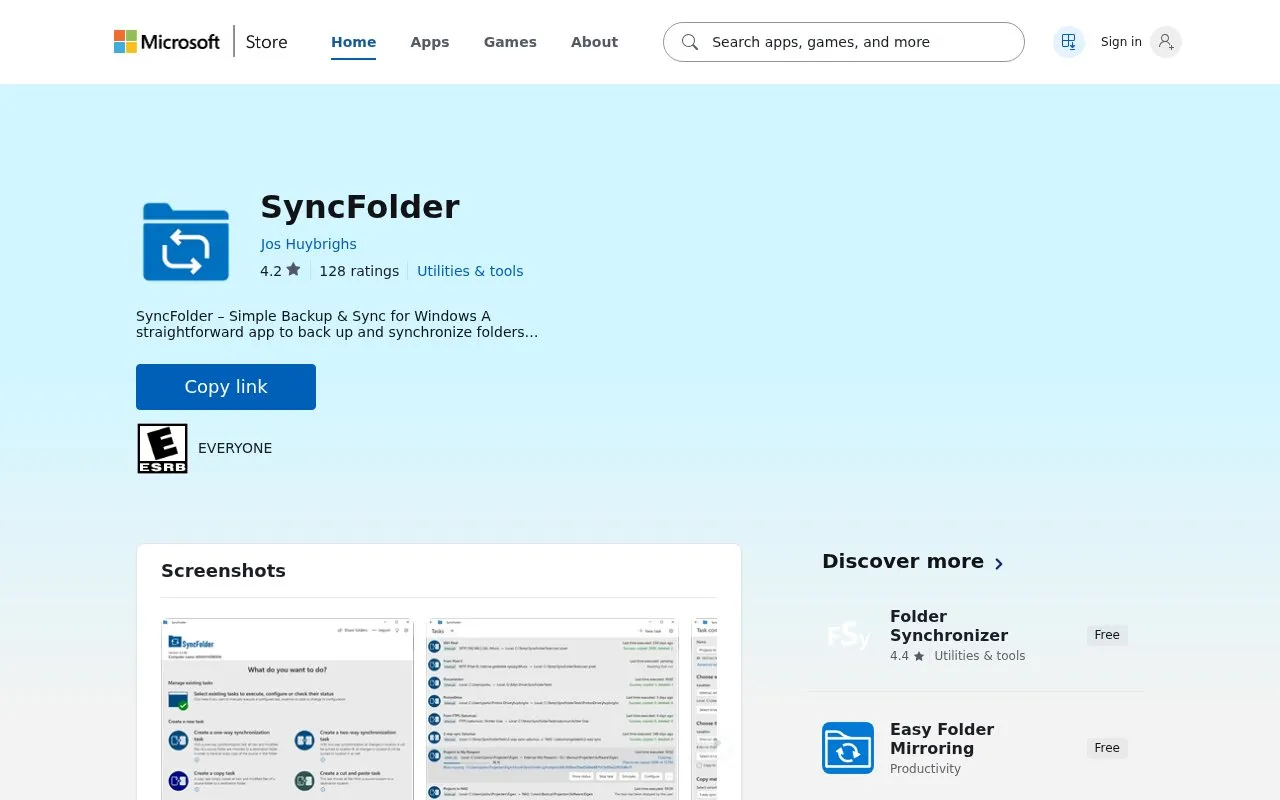
Task: Click the ESRB Everyone rating icon
Action: [x=163, y=448]
